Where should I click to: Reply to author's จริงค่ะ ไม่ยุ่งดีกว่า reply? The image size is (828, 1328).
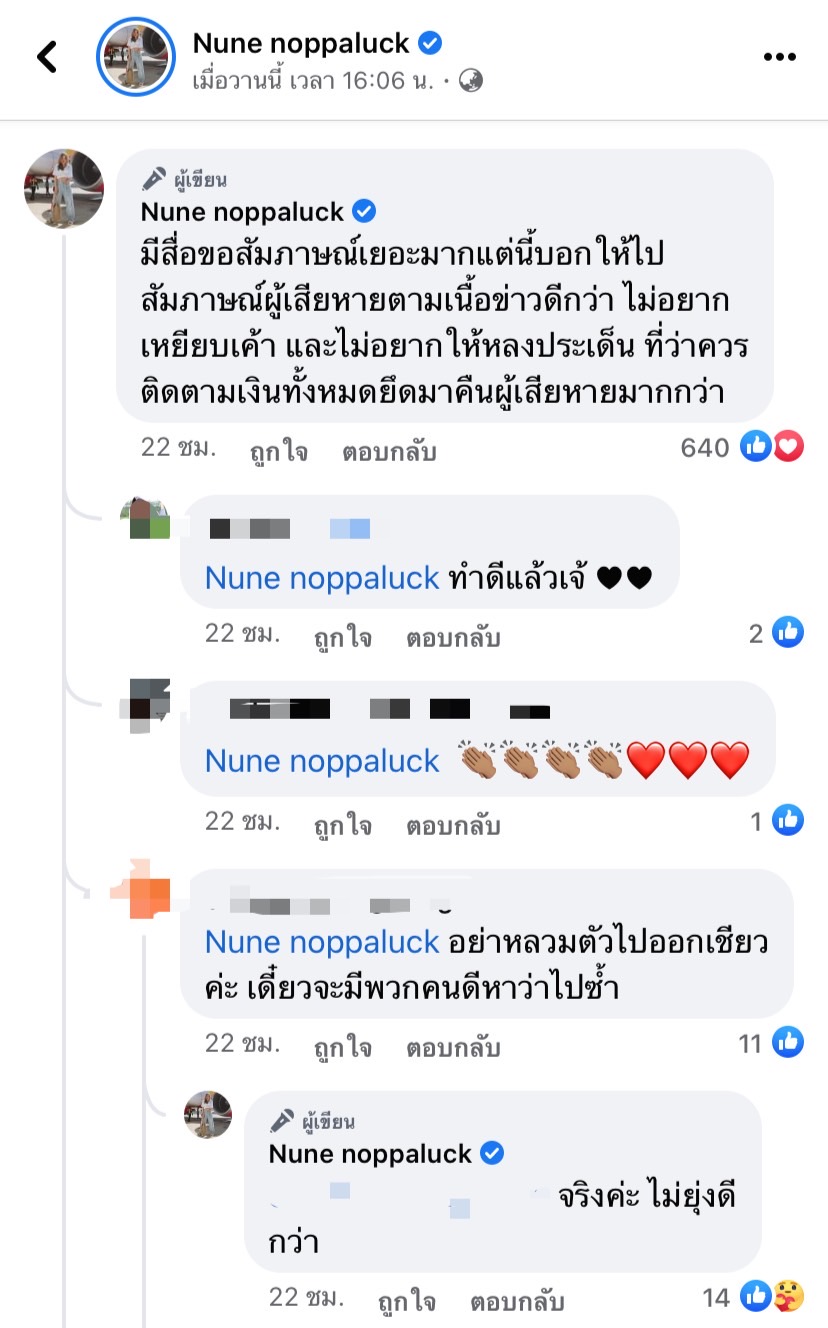pos(516,1302)
